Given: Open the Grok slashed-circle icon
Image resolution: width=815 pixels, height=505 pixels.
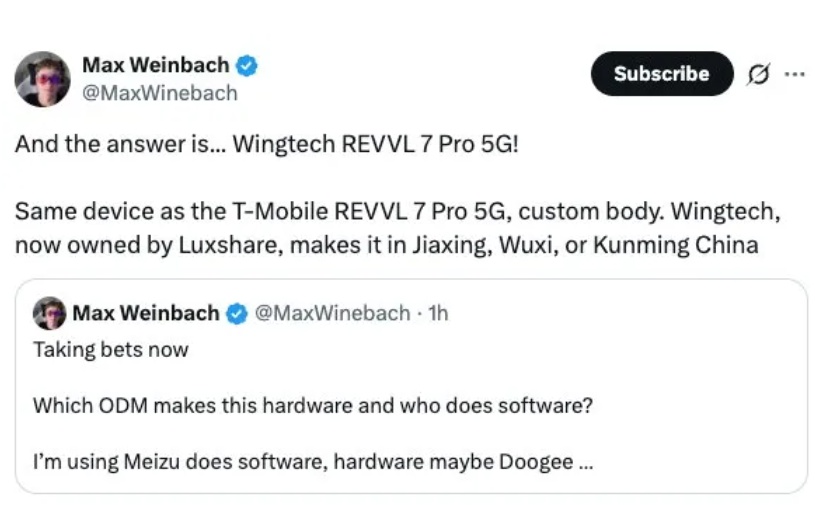Looking at the screenshot, I should pyautogui.click(x=758, y=74).
